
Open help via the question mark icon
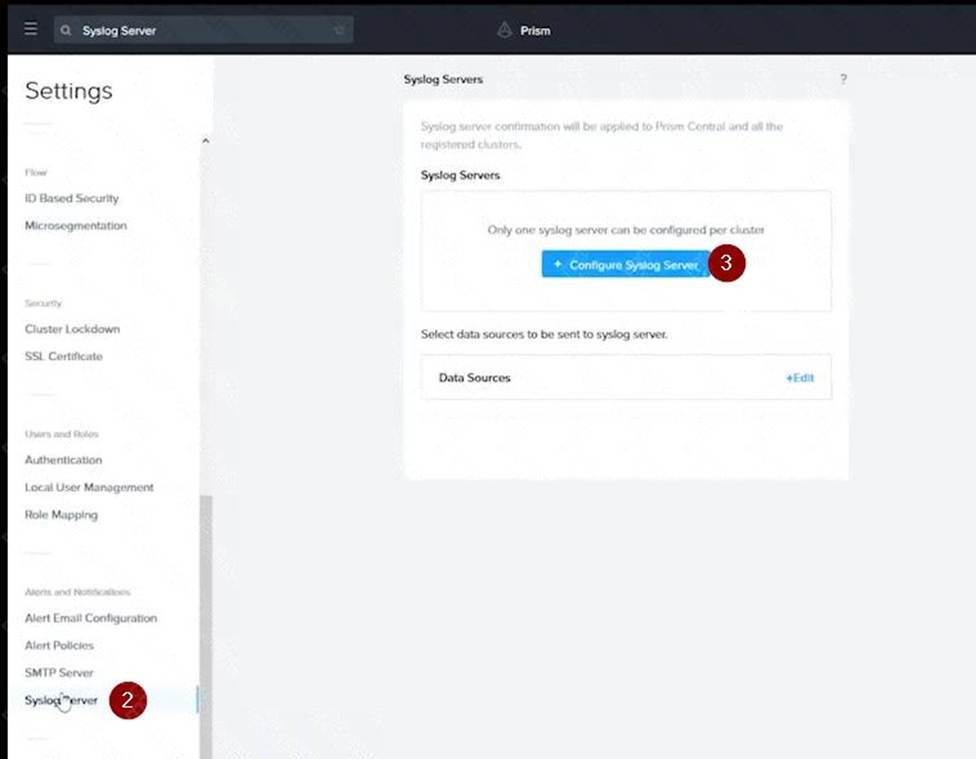843,79
